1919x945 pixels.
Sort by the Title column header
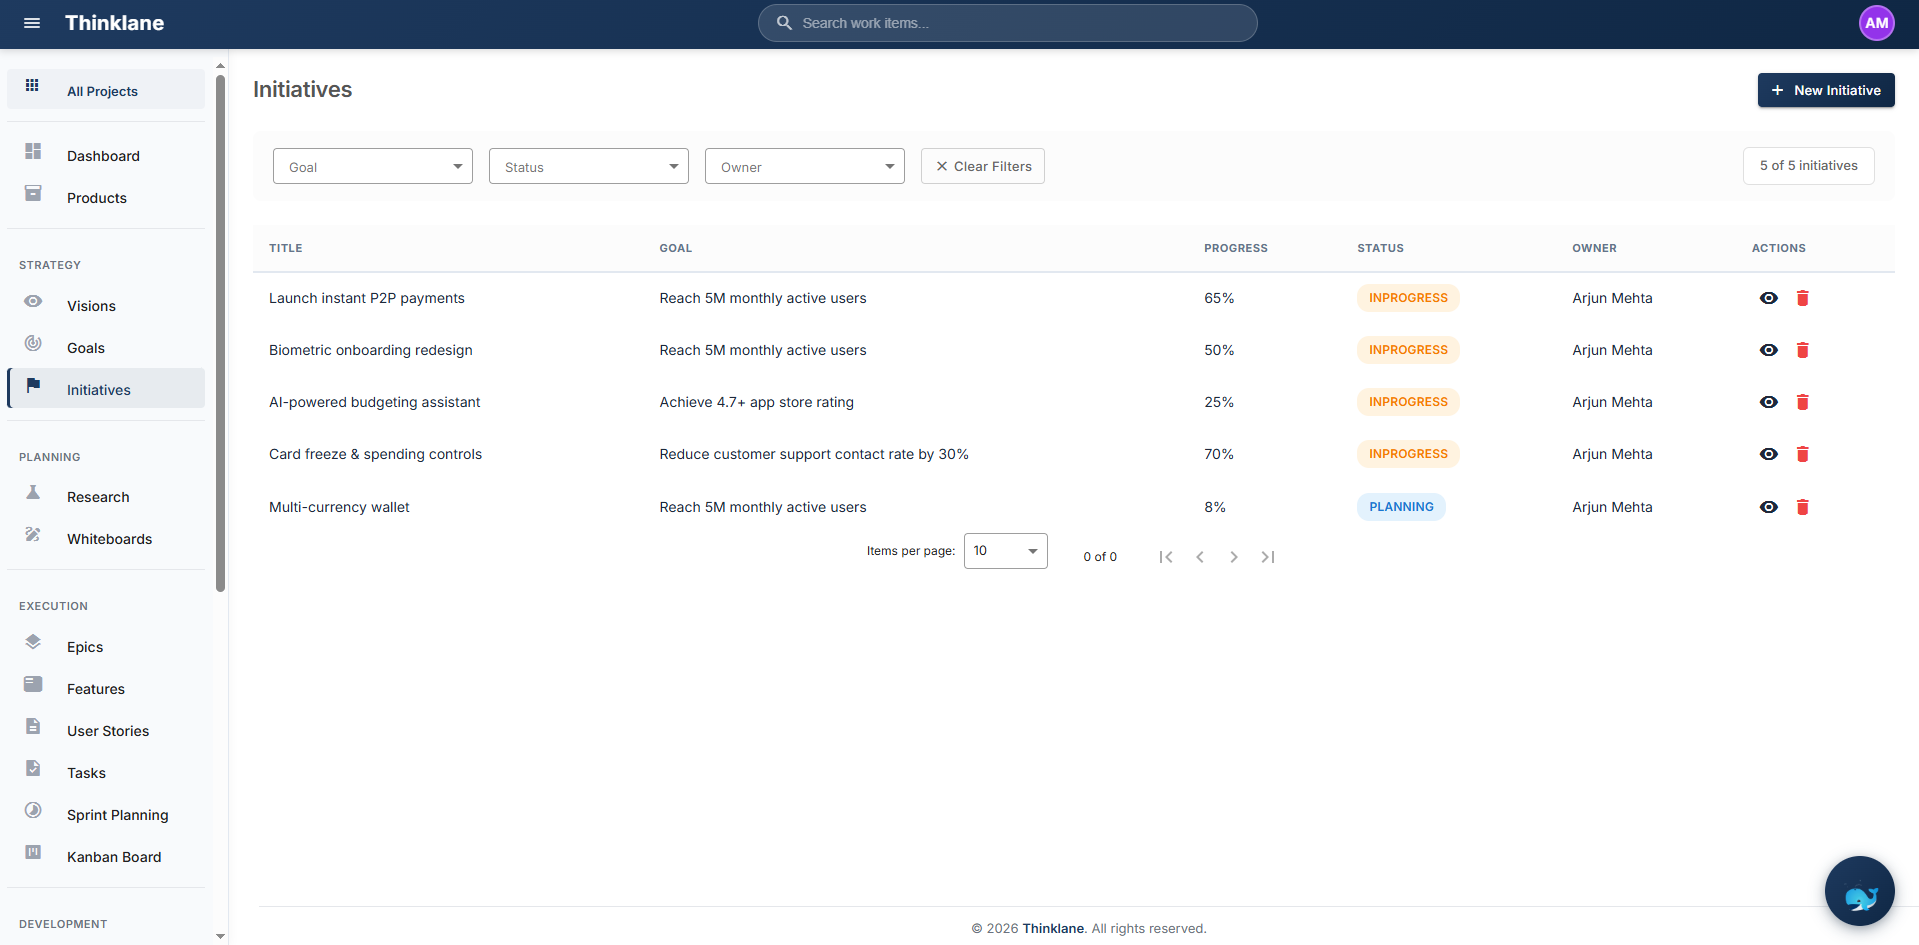(x=286, y=248)
